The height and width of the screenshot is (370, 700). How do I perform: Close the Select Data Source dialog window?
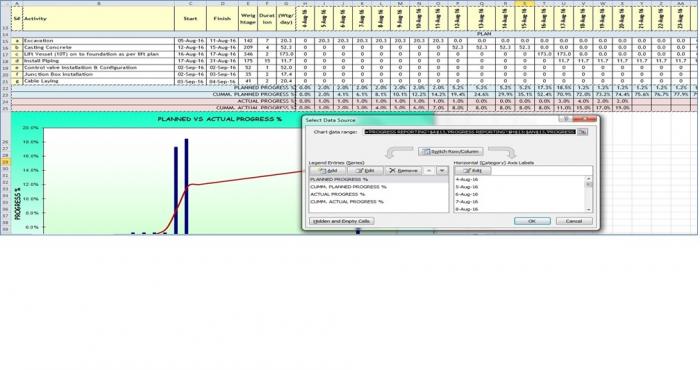click(585, 120)
